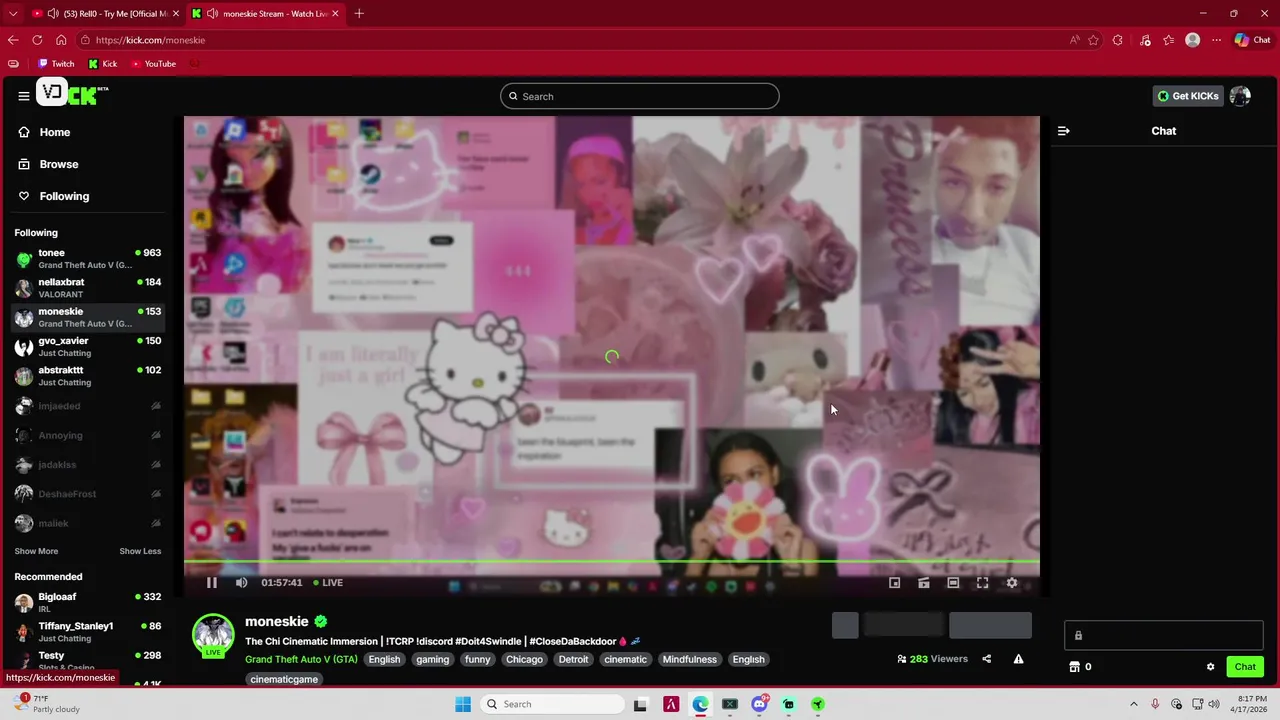Open video player settings gear

1012,582
